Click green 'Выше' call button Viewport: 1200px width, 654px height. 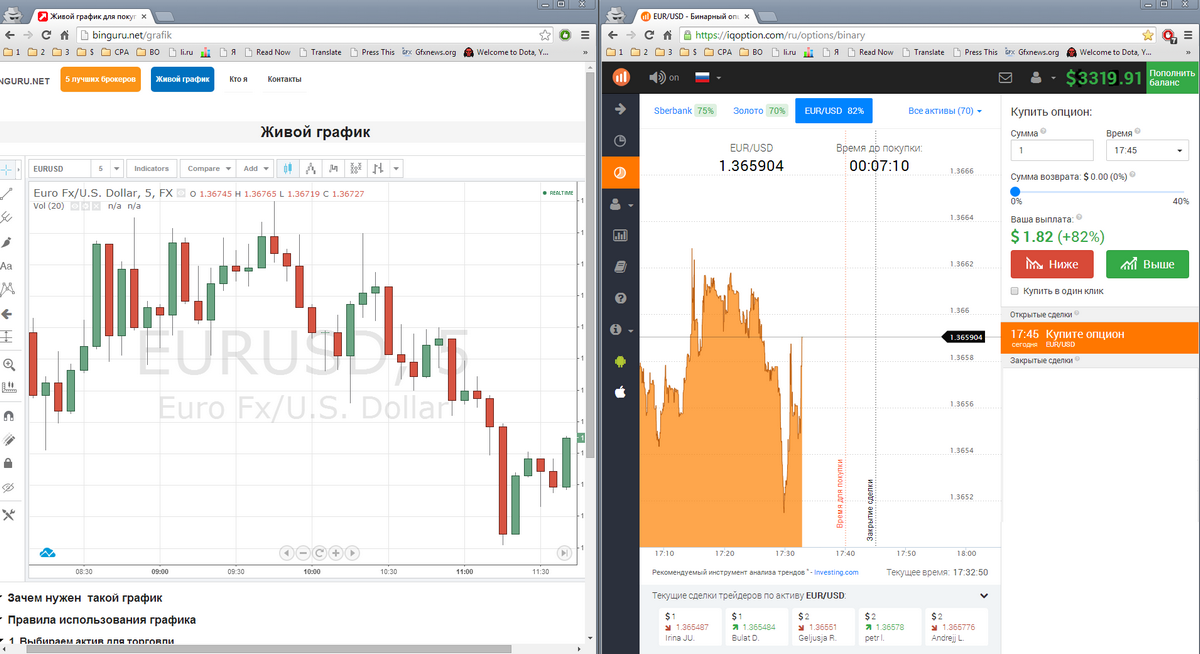[1147, 264]
